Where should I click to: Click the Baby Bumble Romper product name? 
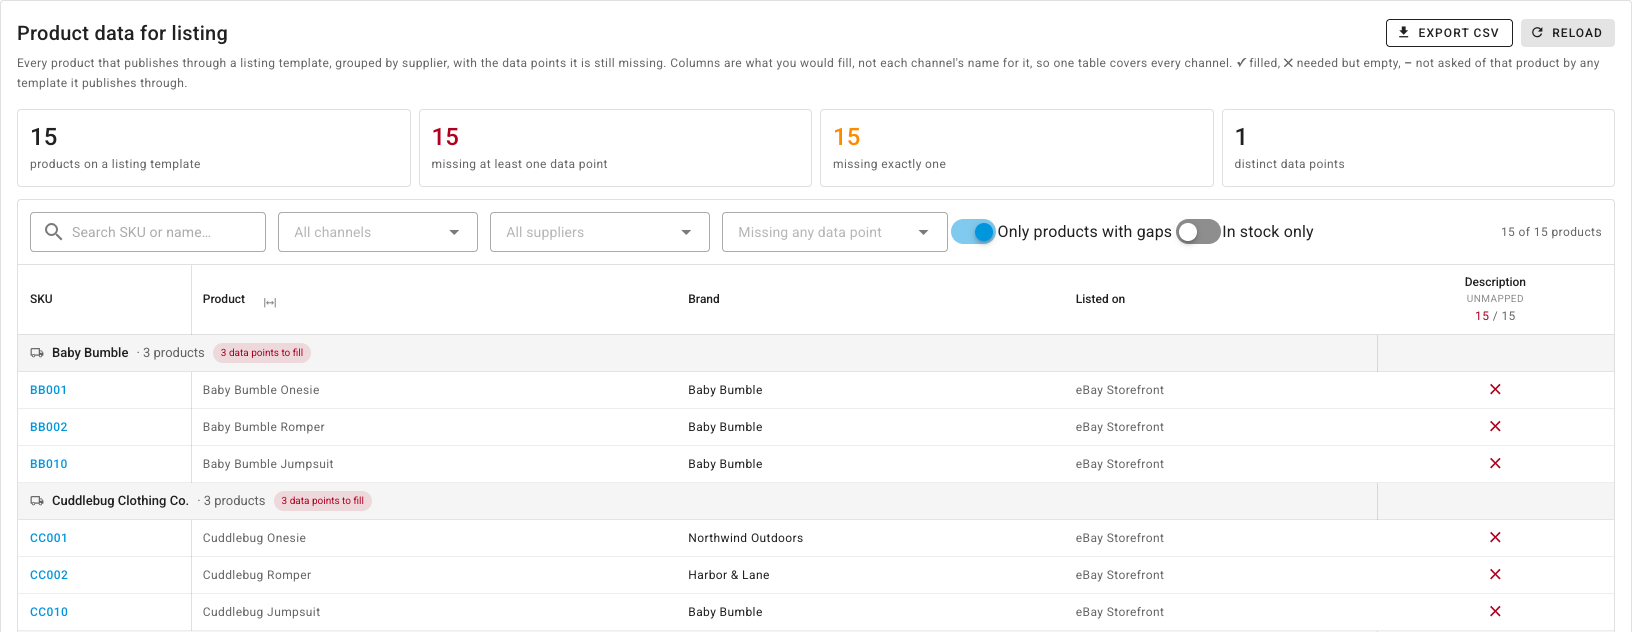click(x=264, y=427)
